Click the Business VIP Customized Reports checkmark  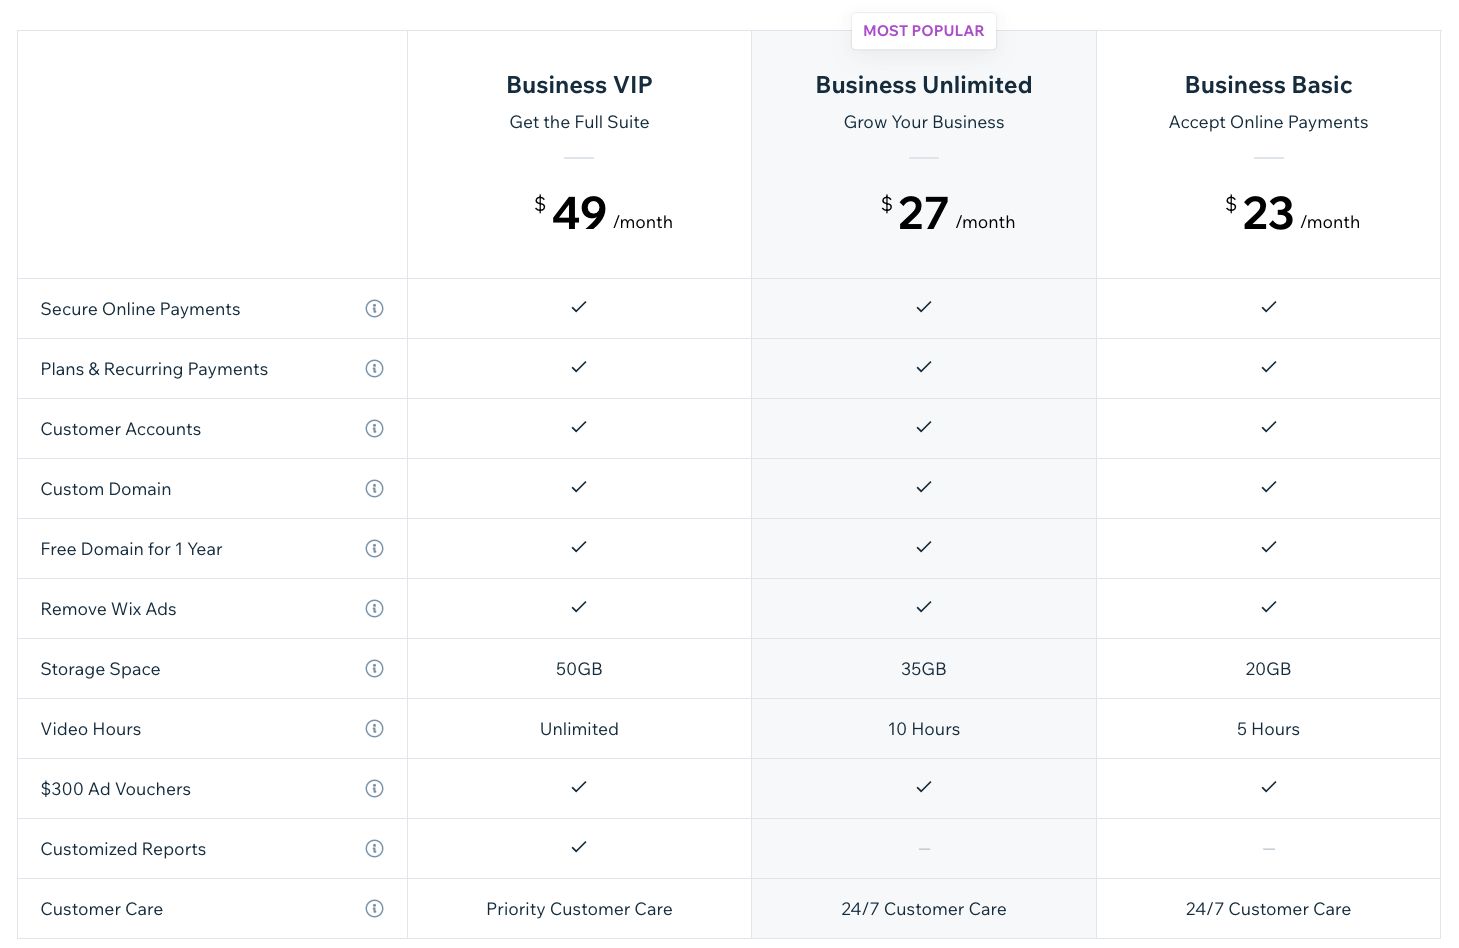[579, 847]
